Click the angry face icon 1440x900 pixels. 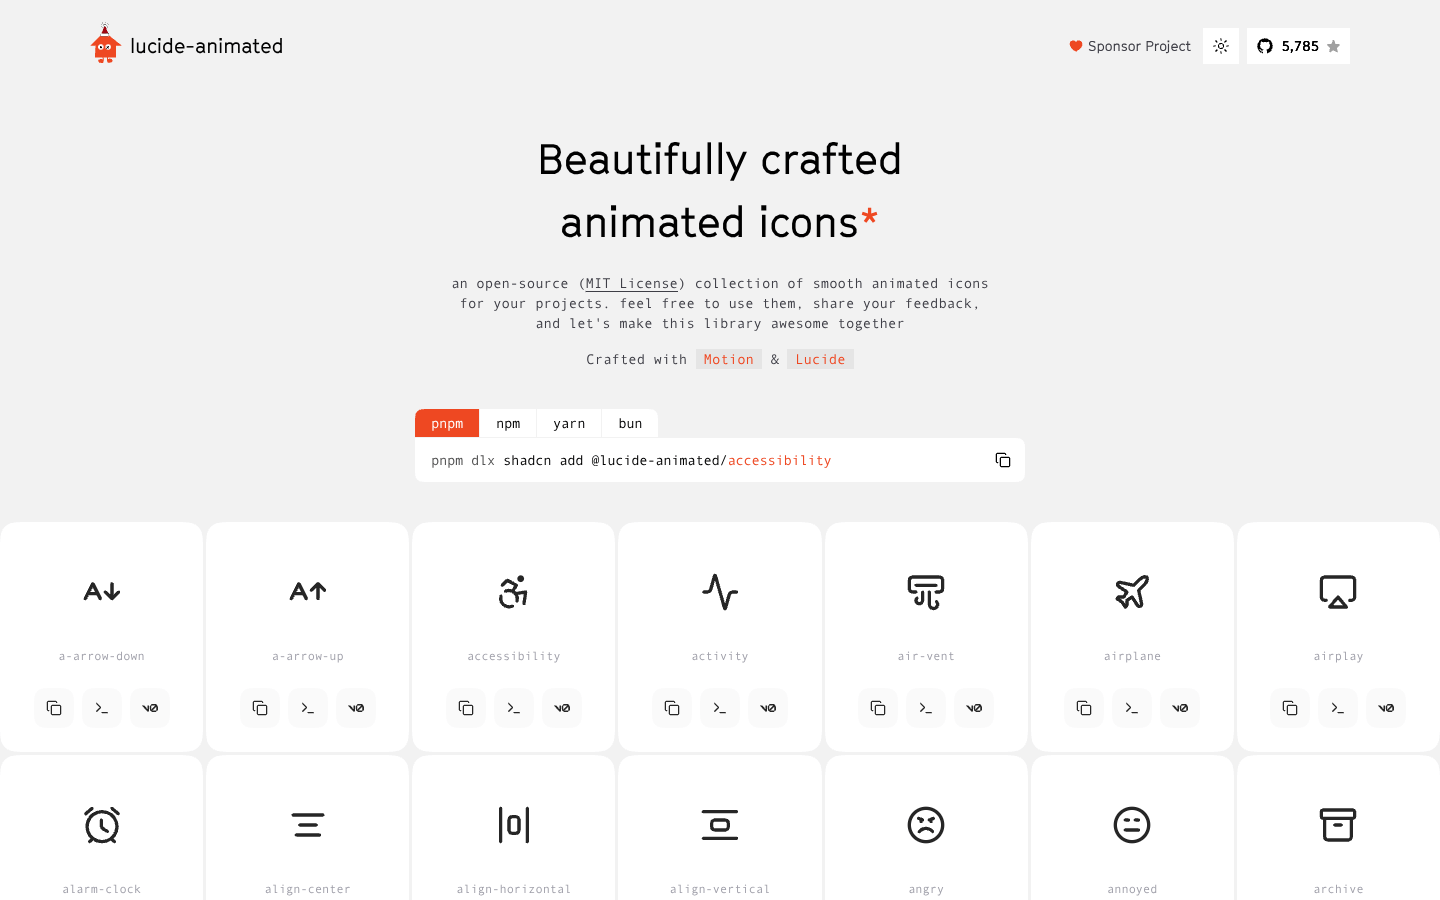(926, 825)
